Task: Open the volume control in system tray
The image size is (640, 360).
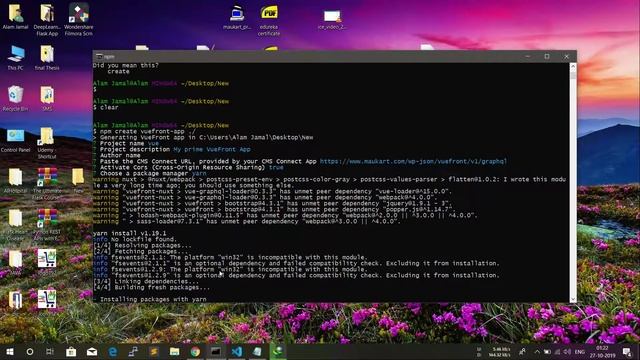Action: click(567, 351)
